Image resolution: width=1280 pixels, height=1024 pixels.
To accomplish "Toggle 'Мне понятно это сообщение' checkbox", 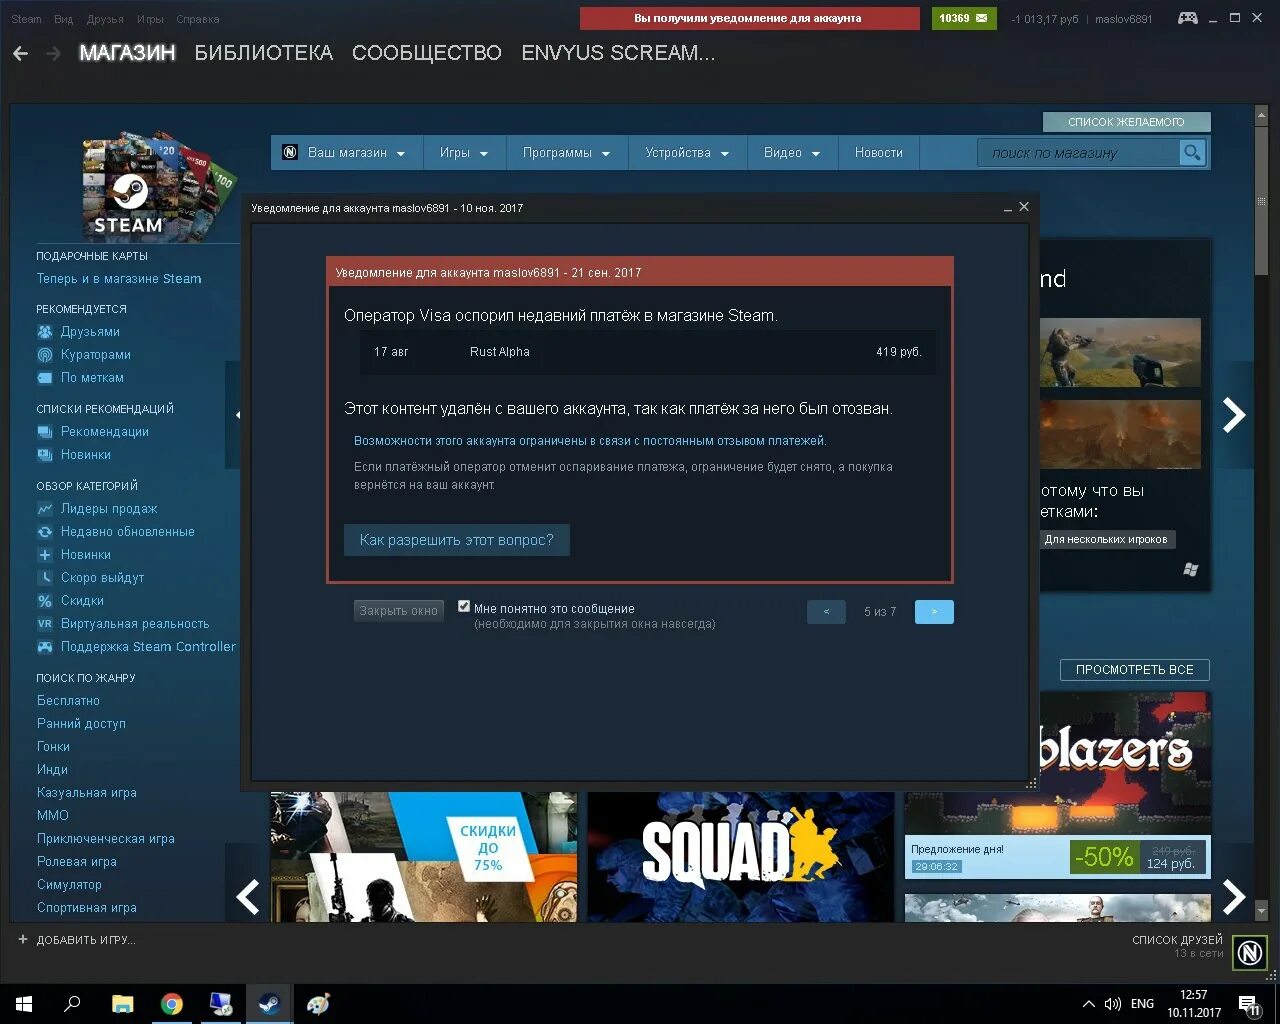I will 464,606.
